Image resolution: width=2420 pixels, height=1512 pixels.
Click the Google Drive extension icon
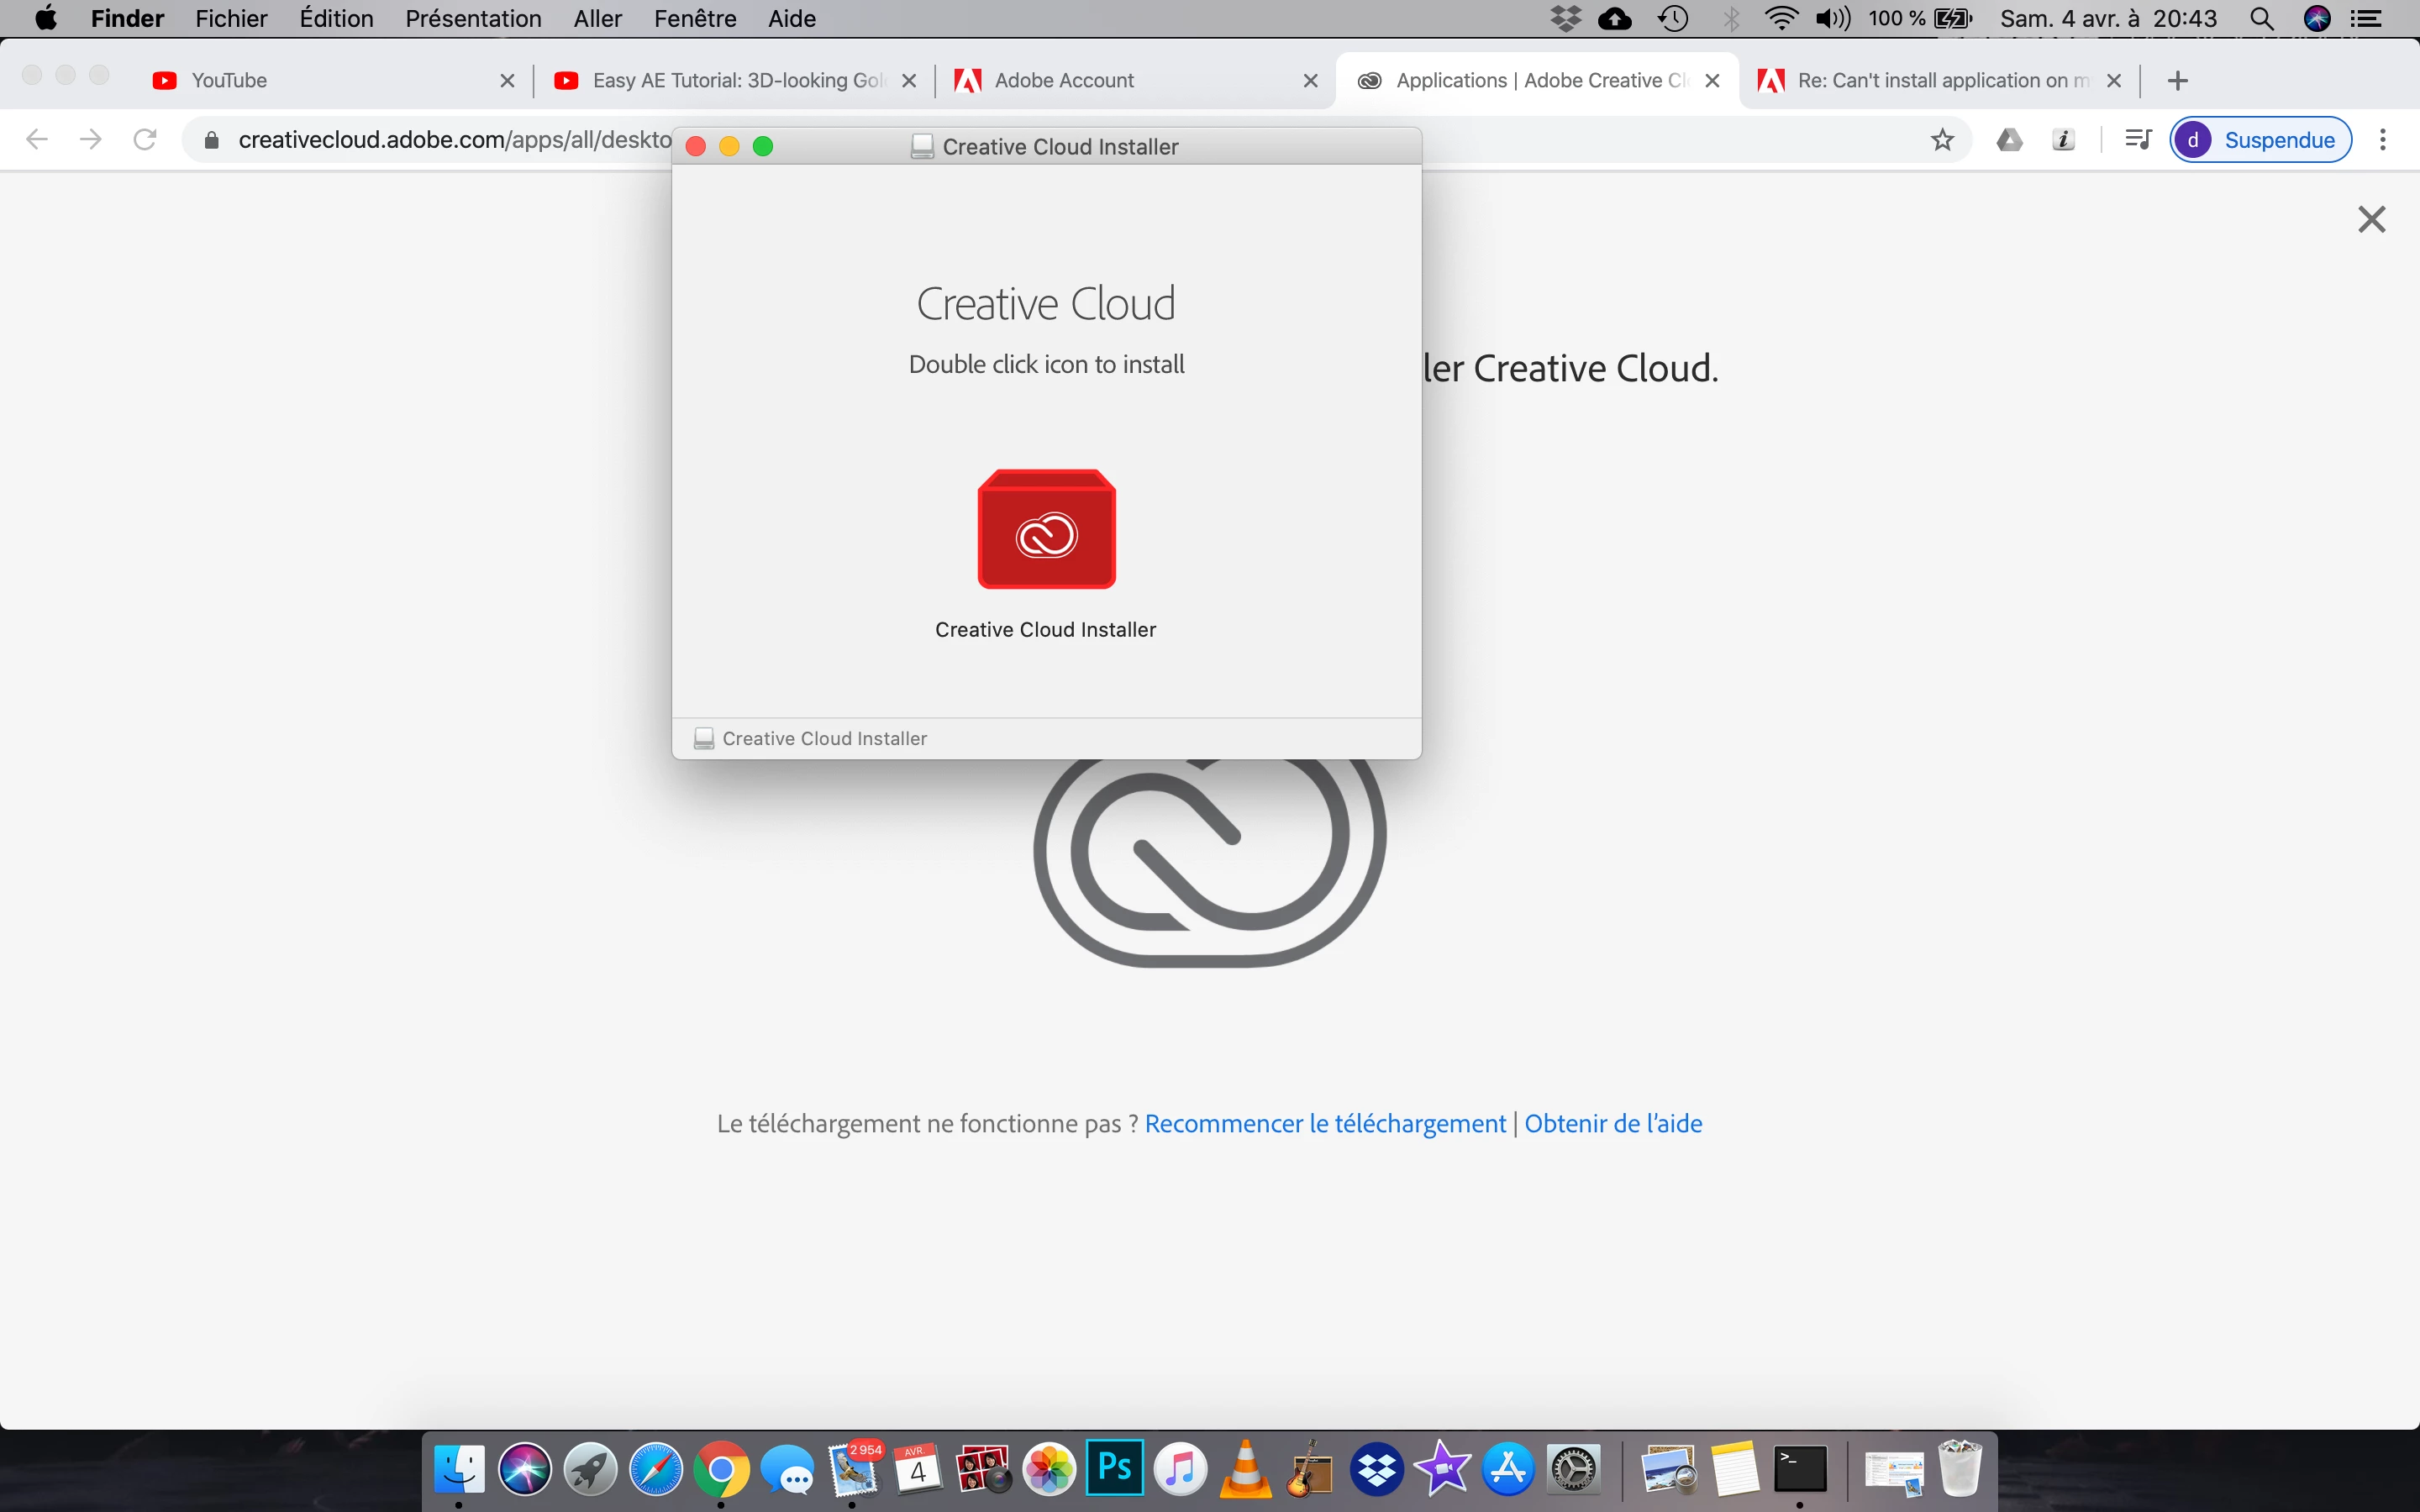click(x=2009, y=140)
